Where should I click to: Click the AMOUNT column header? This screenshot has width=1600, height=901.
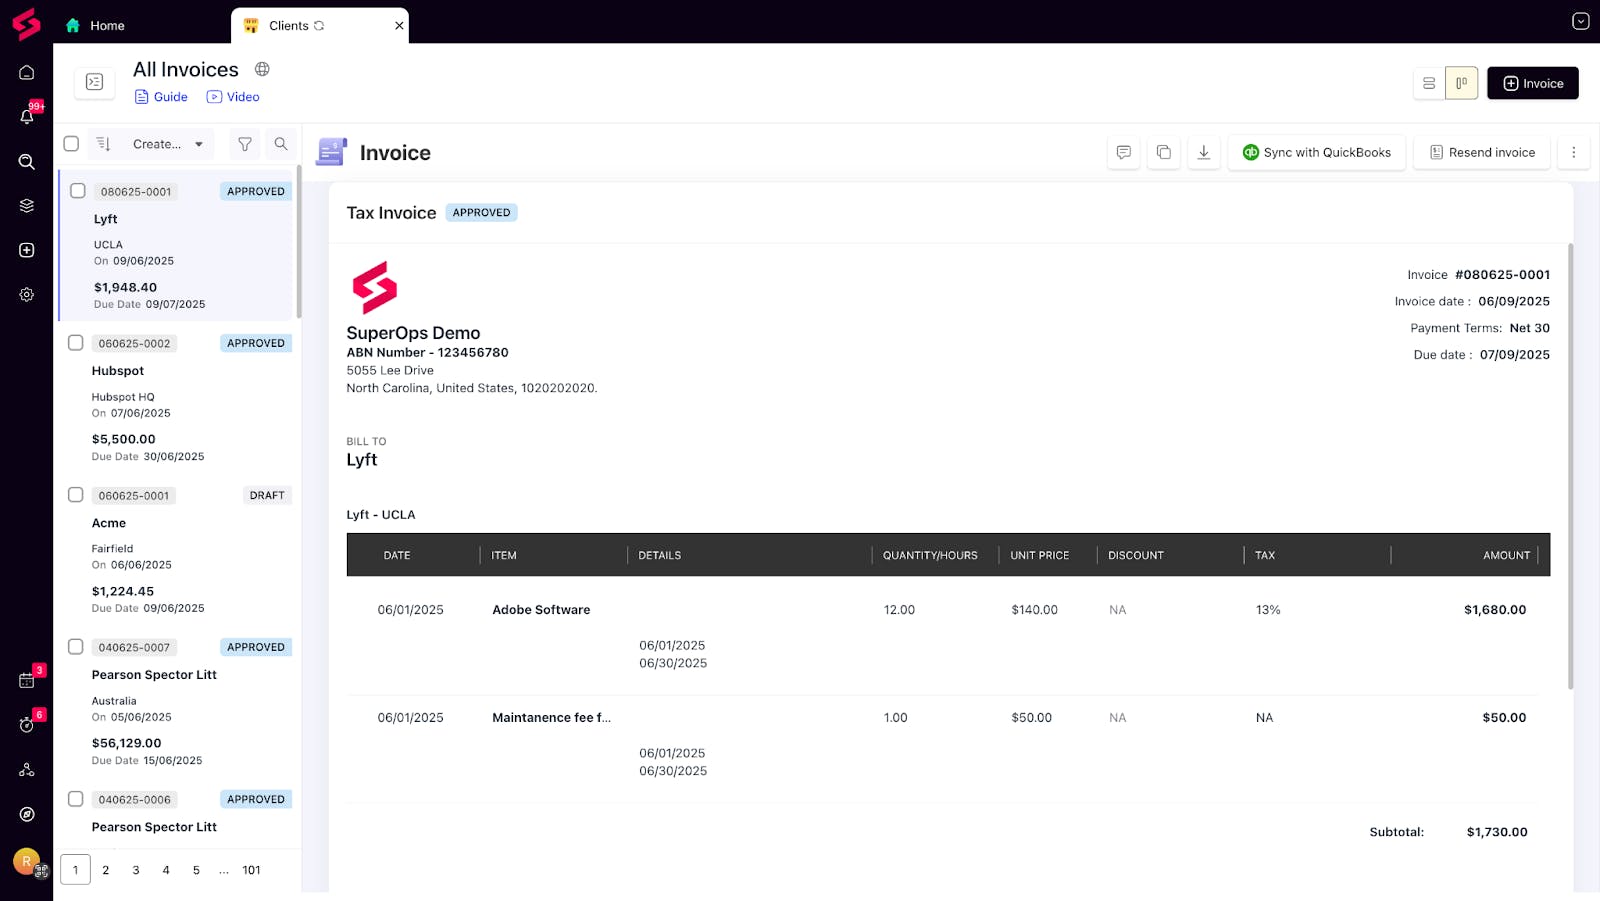(x=1506, y=555)
